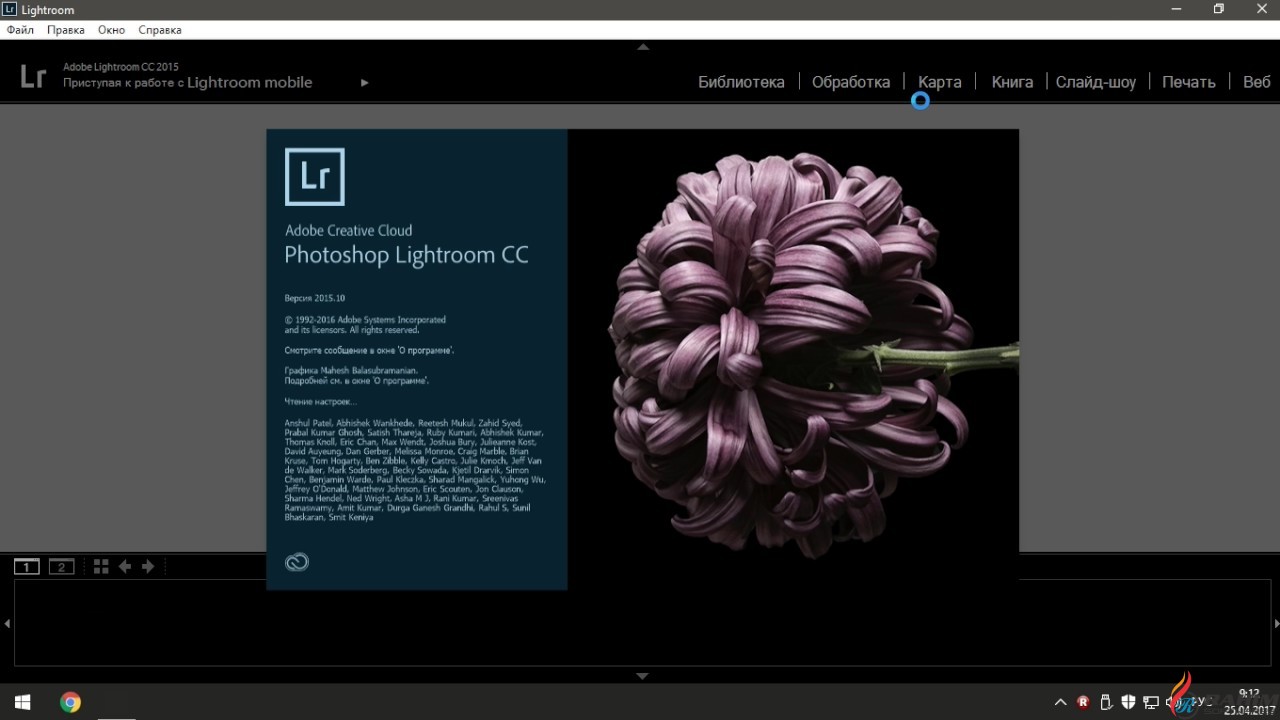Click the network icon in the system tray
This screenshot has width=1280, height=720.
tap(1152, 702)
